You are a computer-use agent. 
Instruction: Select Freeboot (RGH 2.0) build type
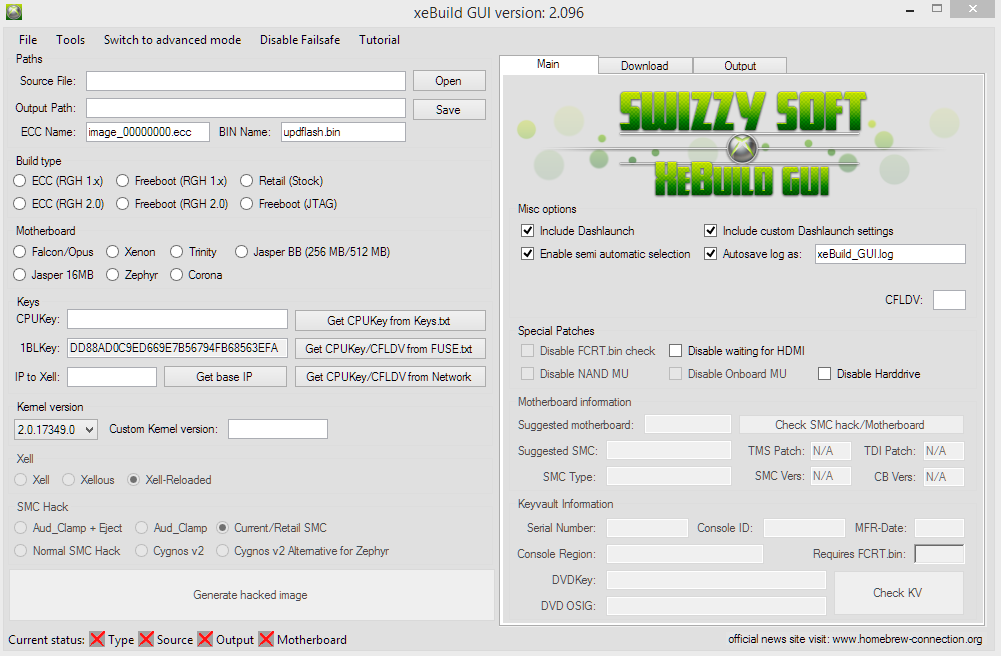coord(123,204)
